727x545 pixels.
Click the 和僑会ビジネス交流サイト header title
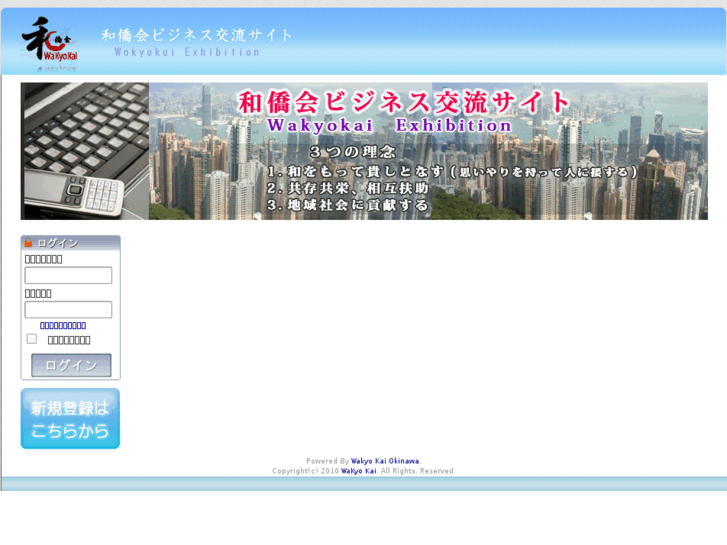click(197, 35)
